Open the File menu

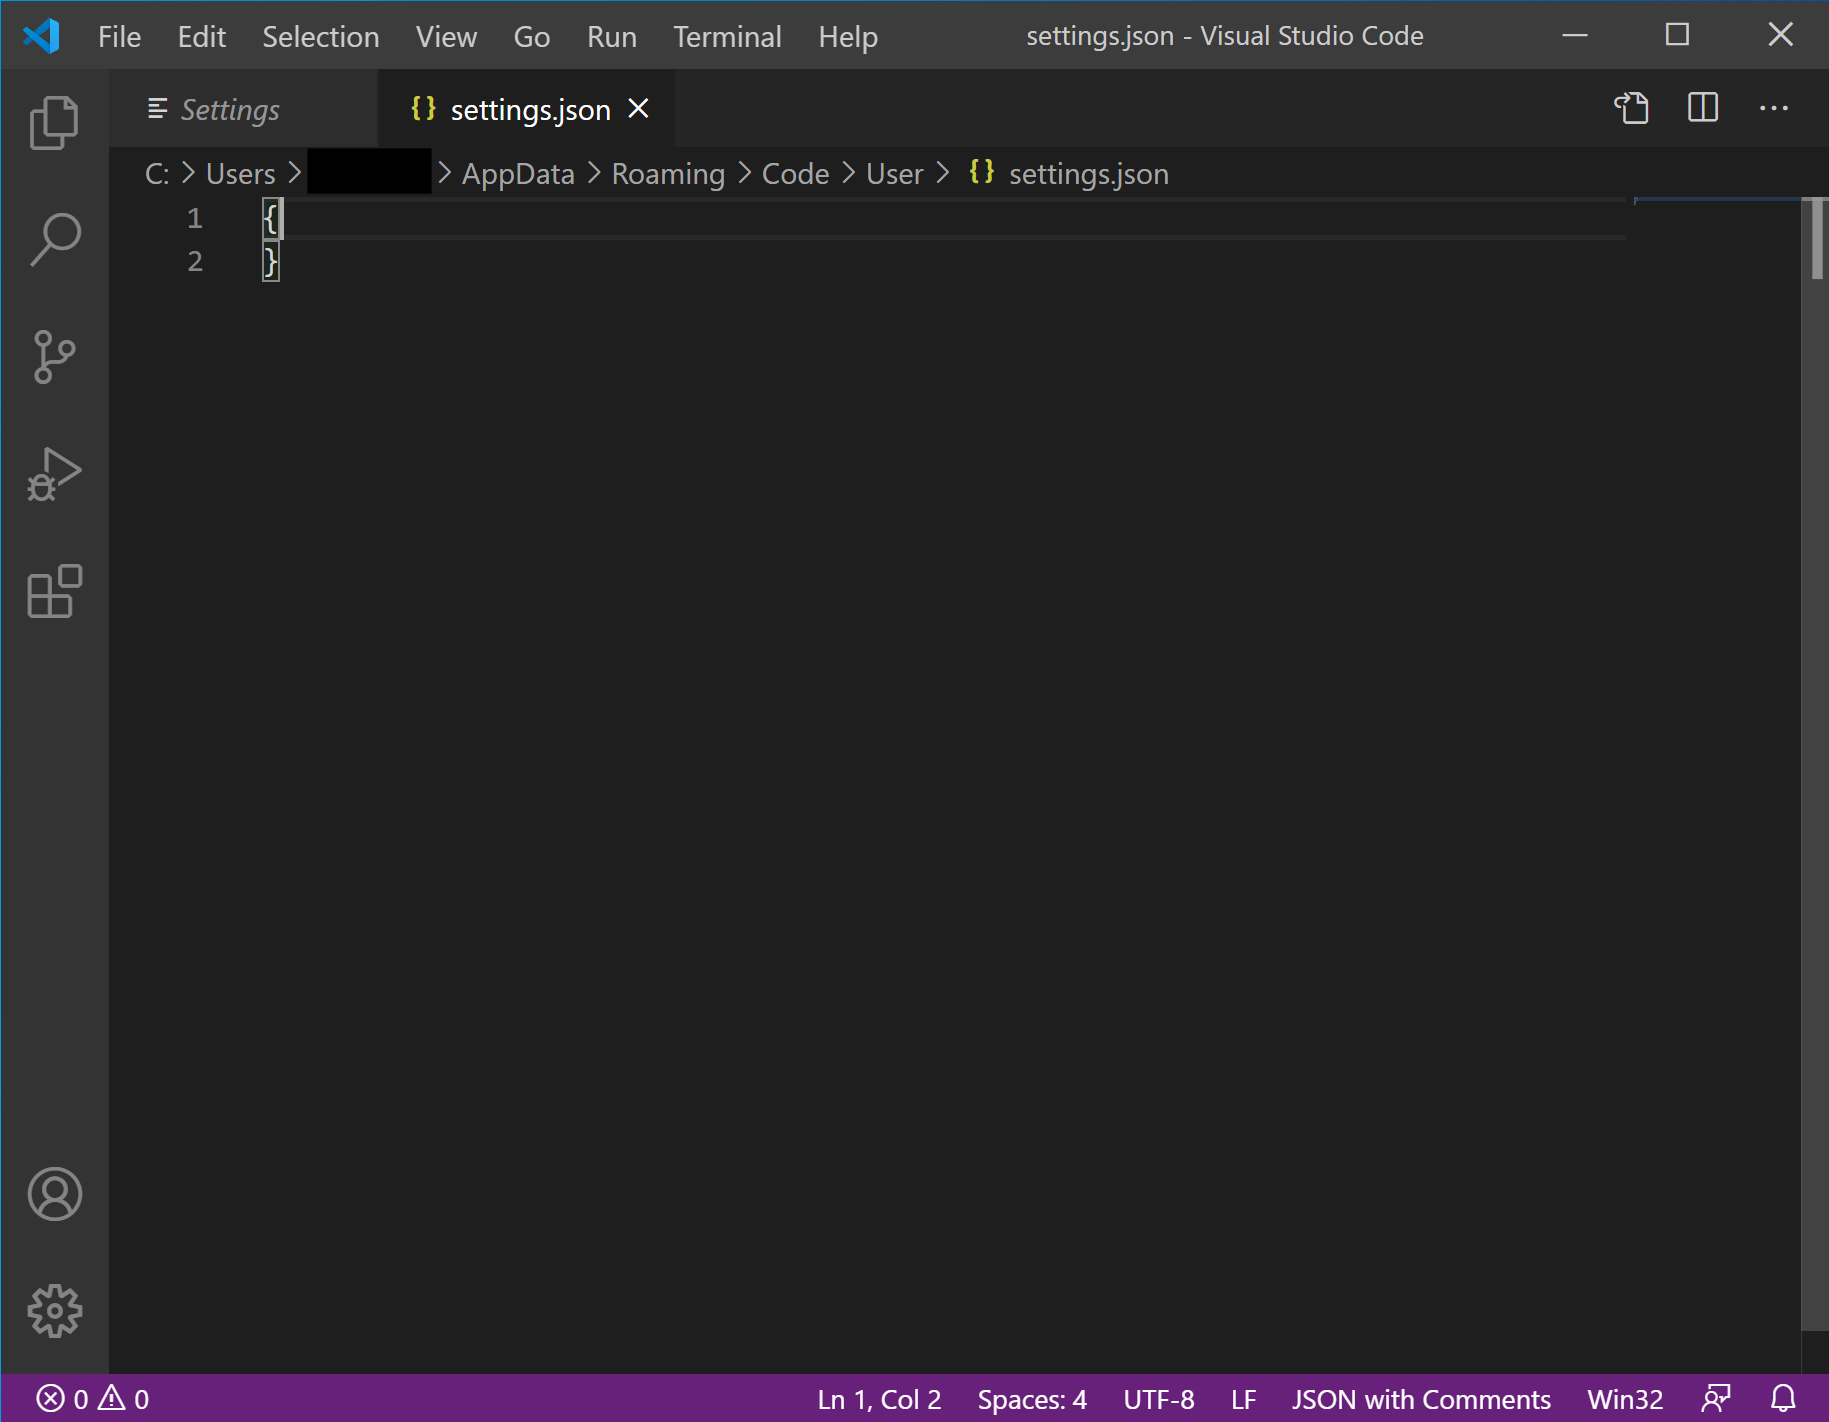point(119,37)
